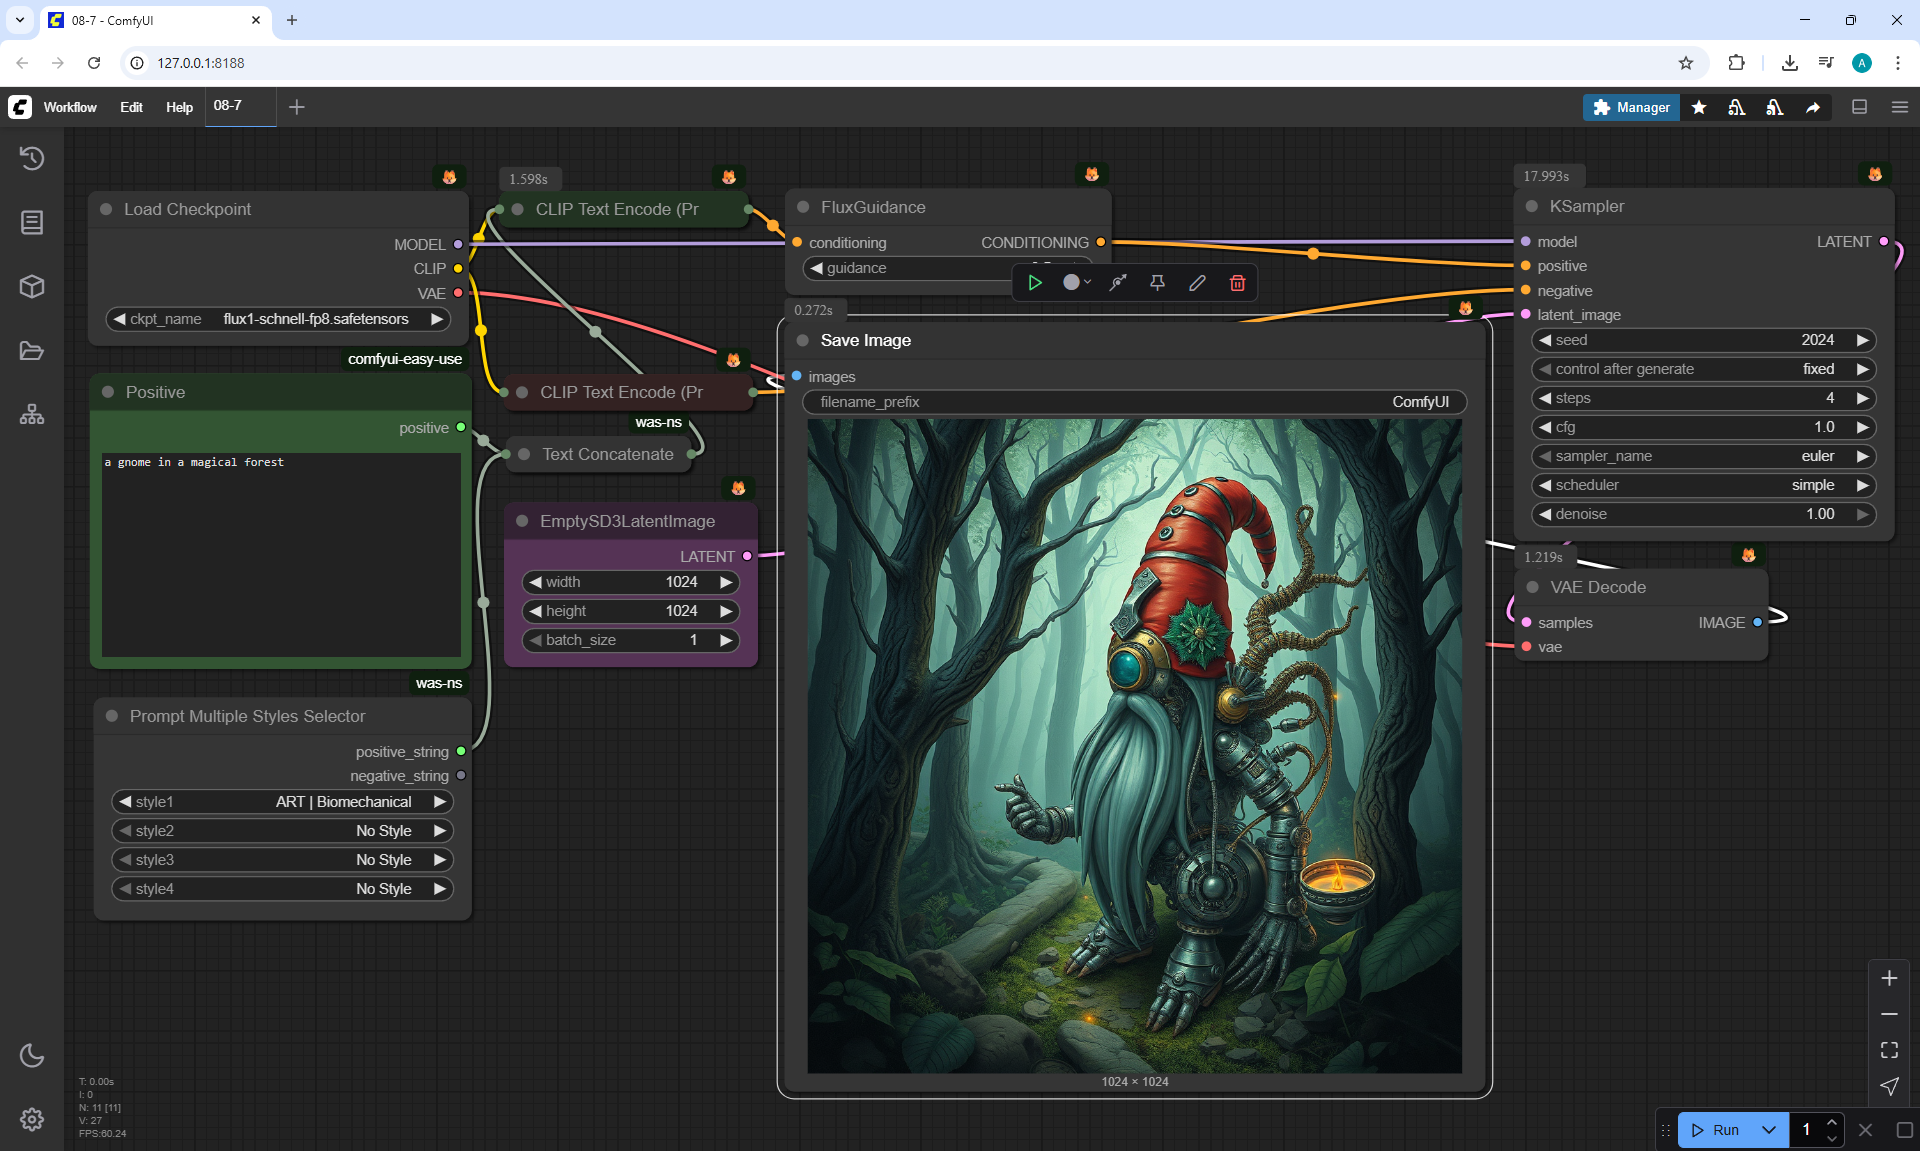Open the node library cube icon
Viewport: 1920px width, 1151px height.
tap(32, 287)
